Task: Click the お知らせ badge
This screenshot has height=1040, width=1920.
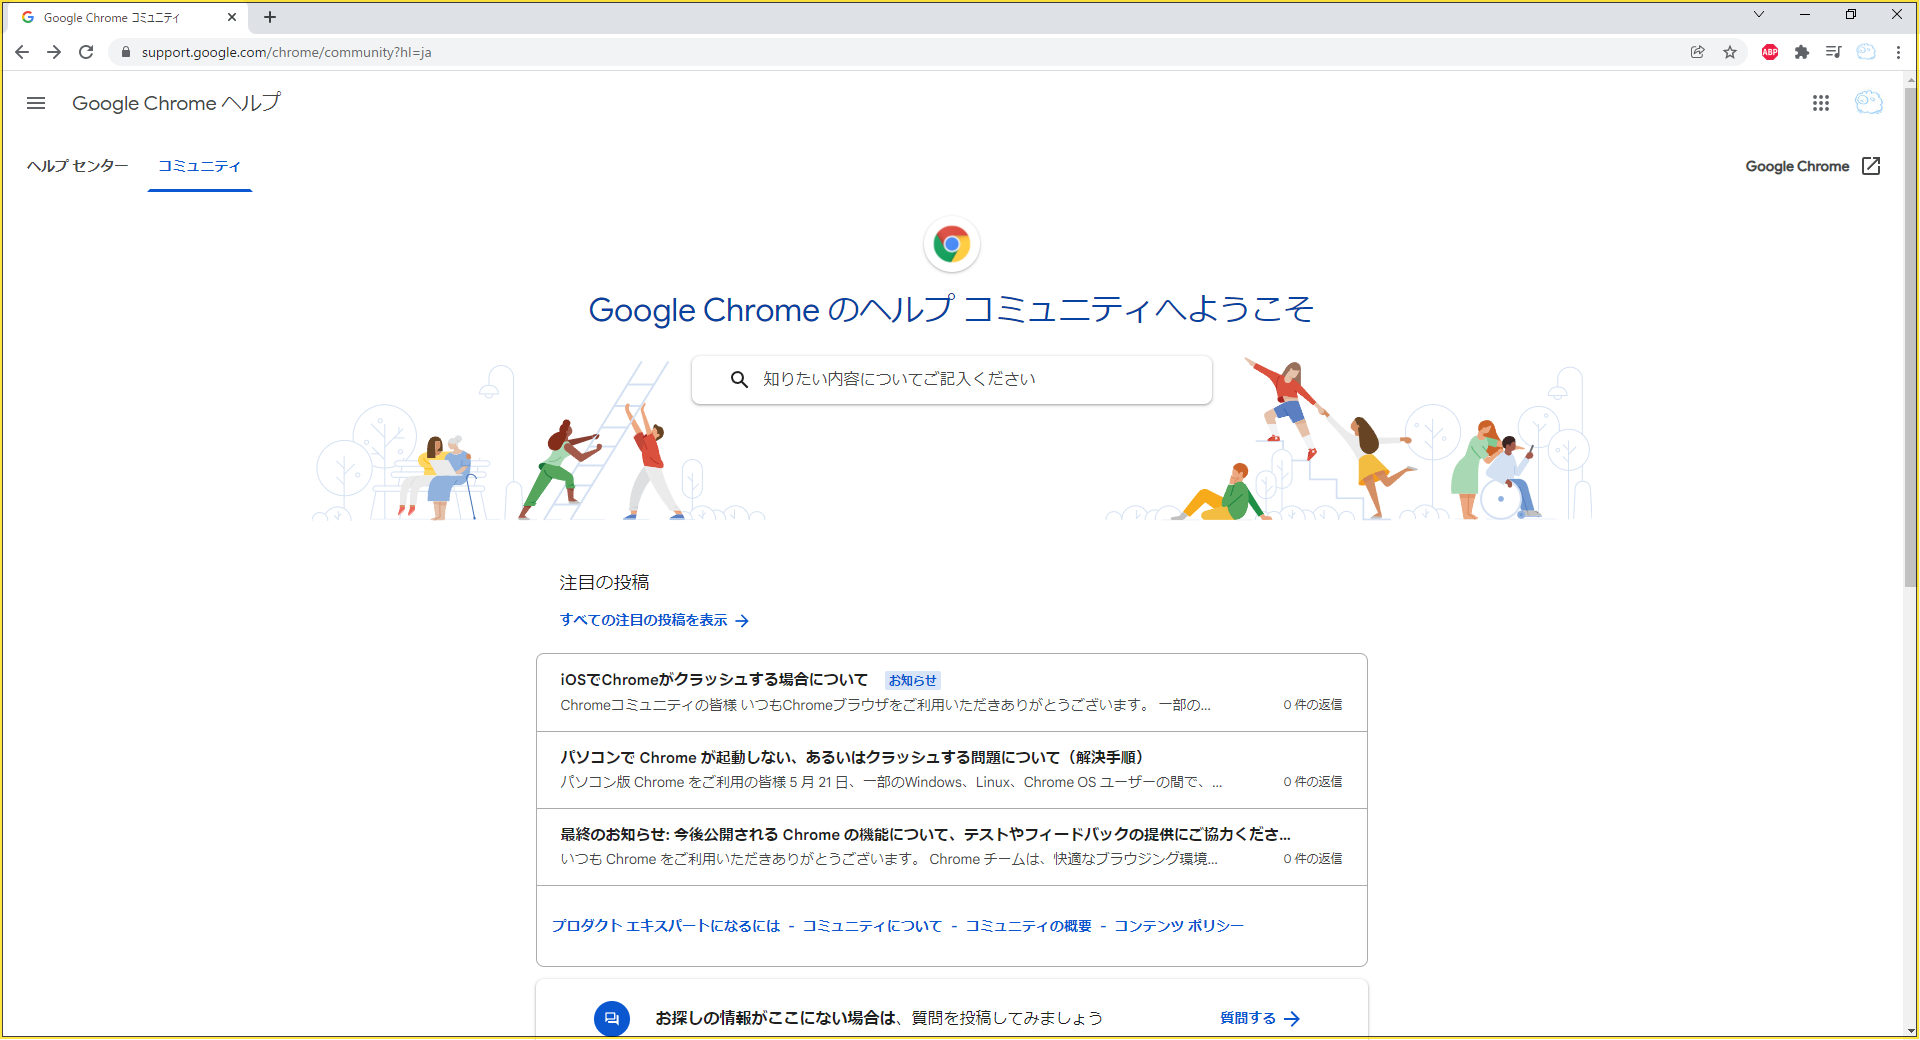Action: (913, 680)
